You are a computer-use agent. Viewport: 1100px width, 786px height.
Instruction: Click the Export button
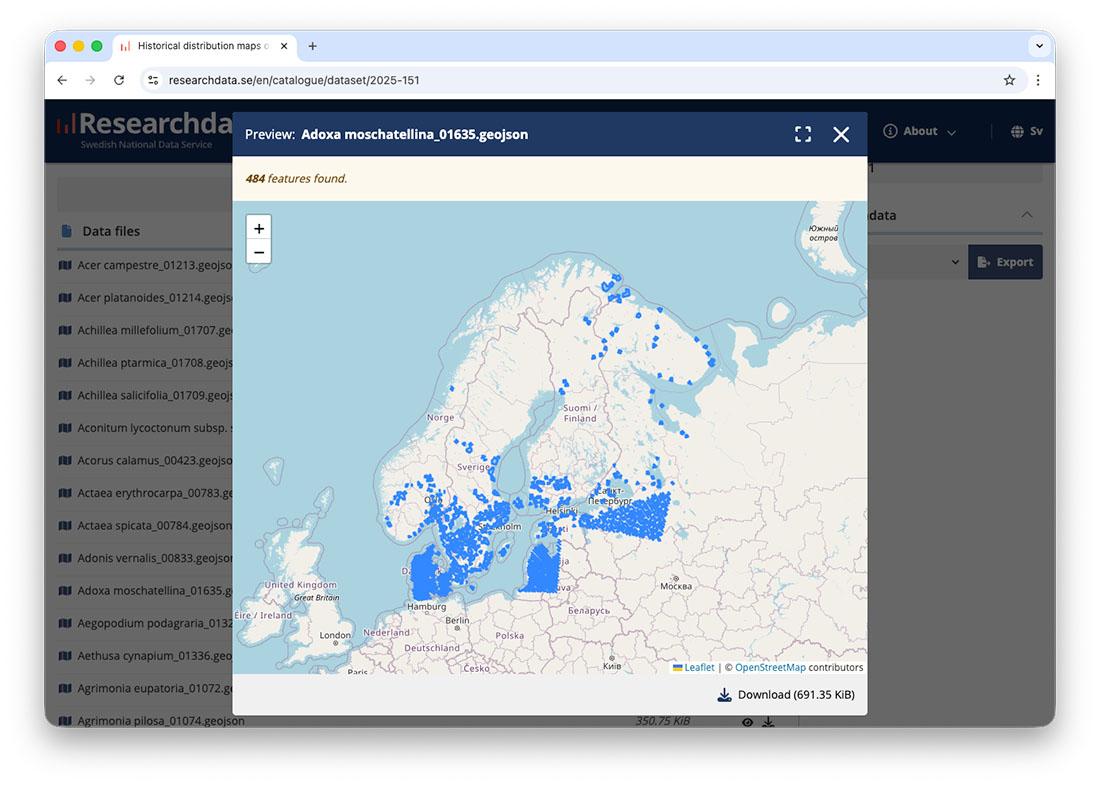pos(1005,261)
